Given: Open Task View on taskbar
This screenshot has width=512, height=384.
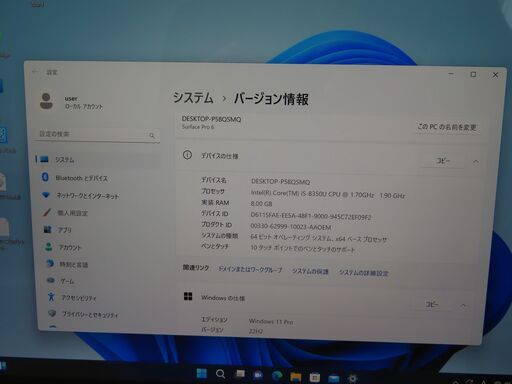Looking at the screenshot, I should coord(240,374).
